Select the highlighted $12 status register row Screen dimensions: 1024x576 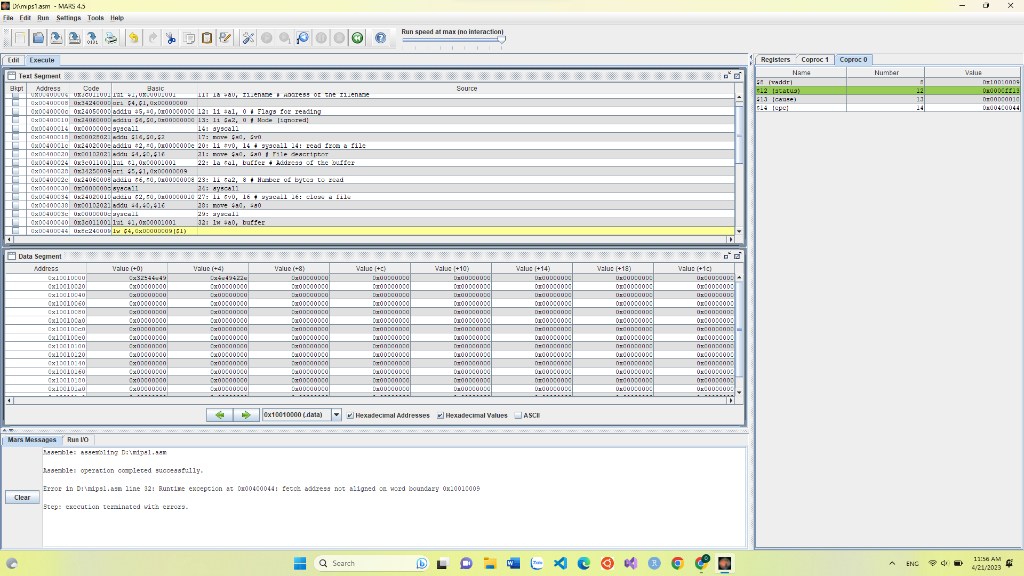pyautogui.click(x=850, y=89)
